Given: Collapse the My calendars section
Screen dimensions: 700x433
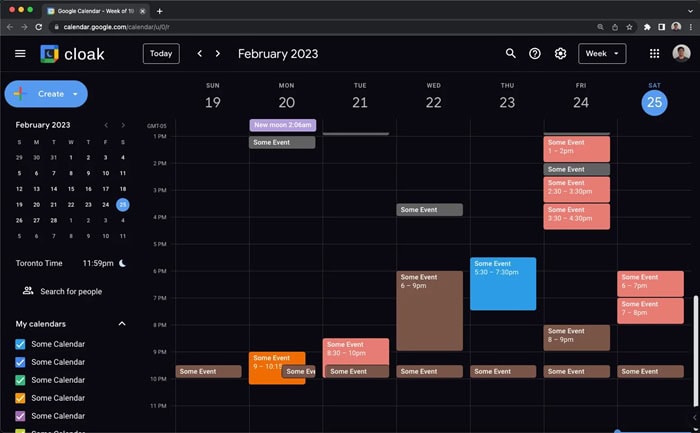Looking at the screenshot, I should (122, 324).
